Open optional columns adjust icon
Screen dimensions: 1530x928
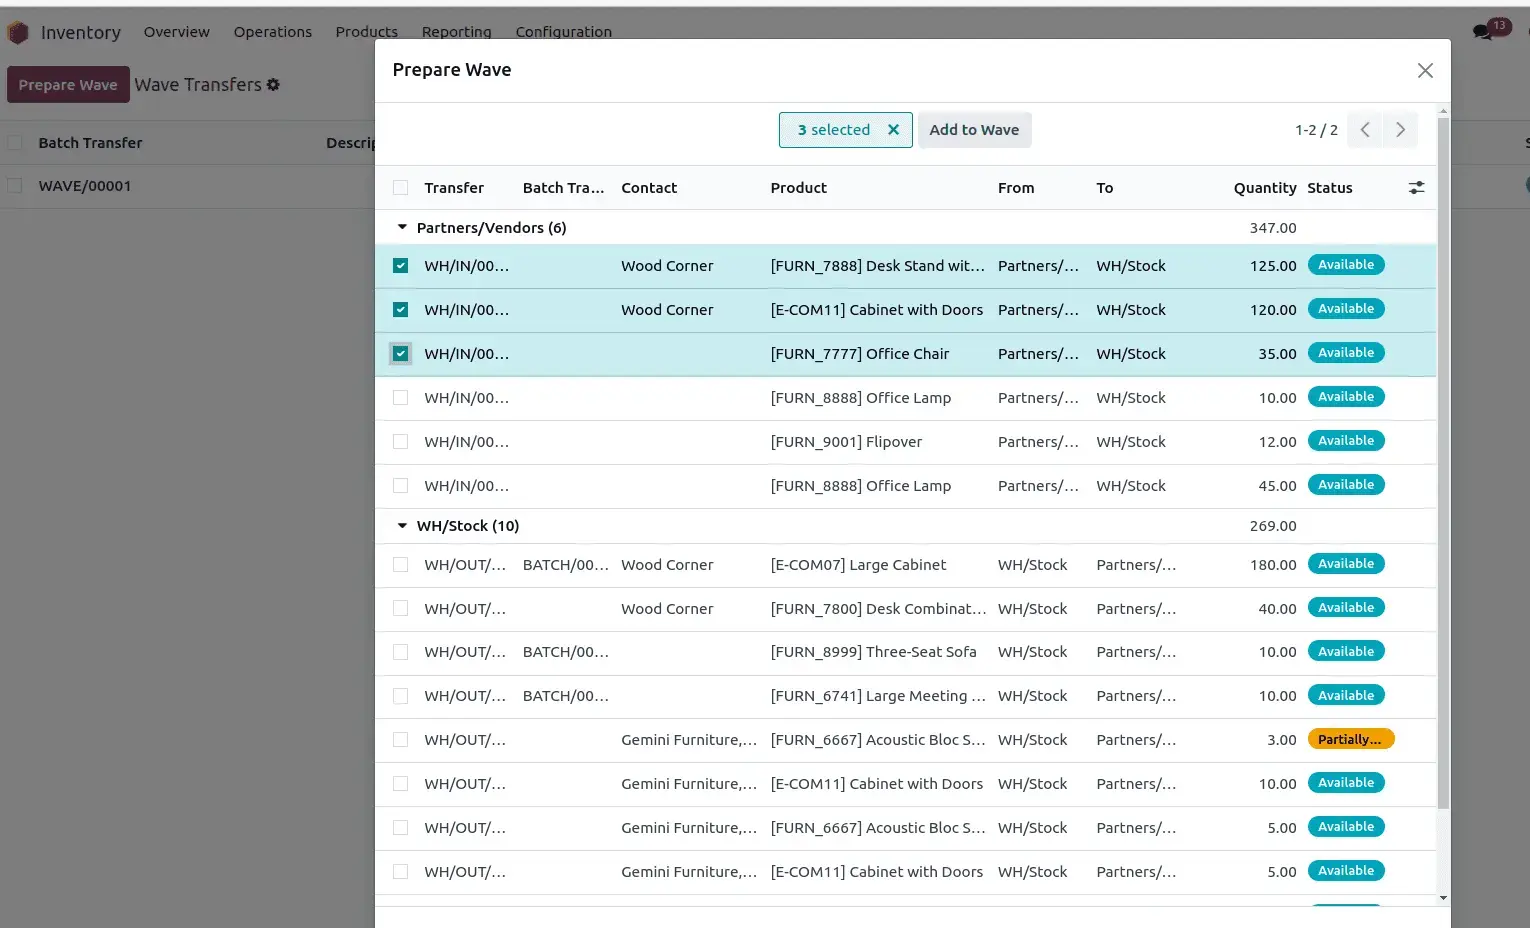coord(1416,188)
